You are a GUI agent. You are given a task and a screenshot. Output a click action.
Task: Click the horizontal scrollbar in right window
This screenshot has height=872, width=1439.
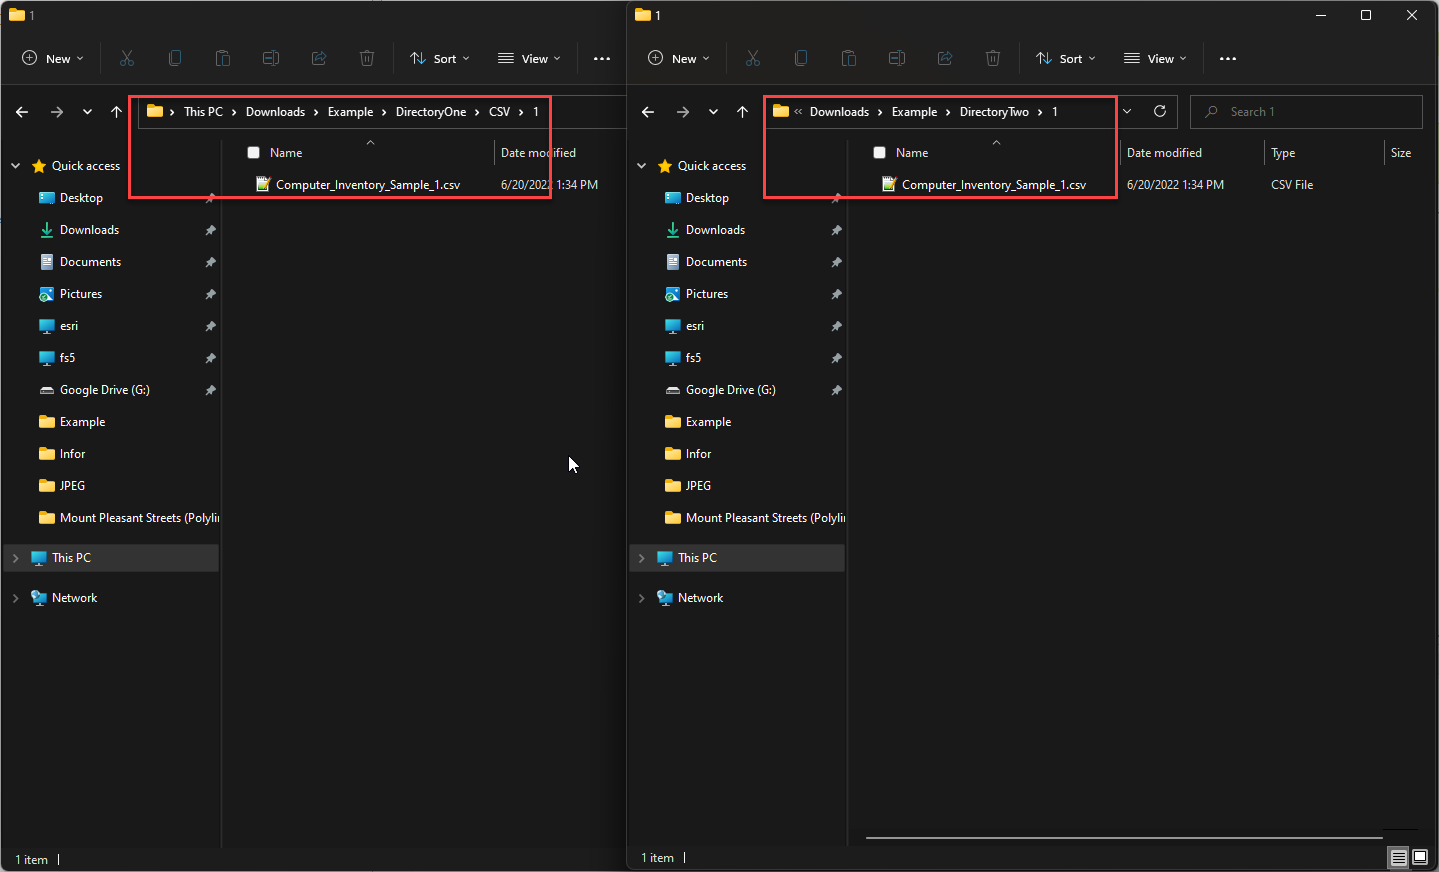click(x=1124, y=838)
